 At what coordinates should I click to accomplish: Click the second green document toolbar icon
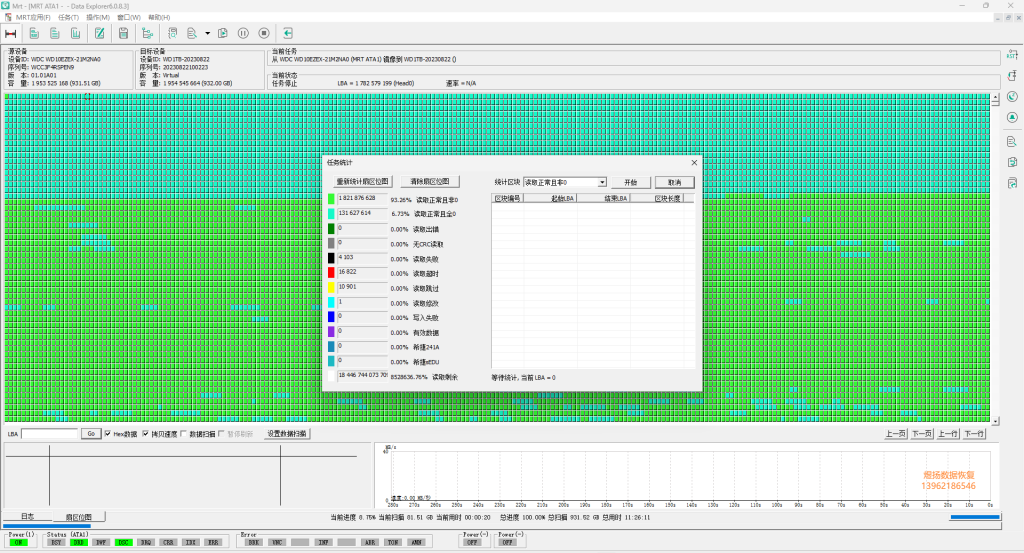point(55,33)
